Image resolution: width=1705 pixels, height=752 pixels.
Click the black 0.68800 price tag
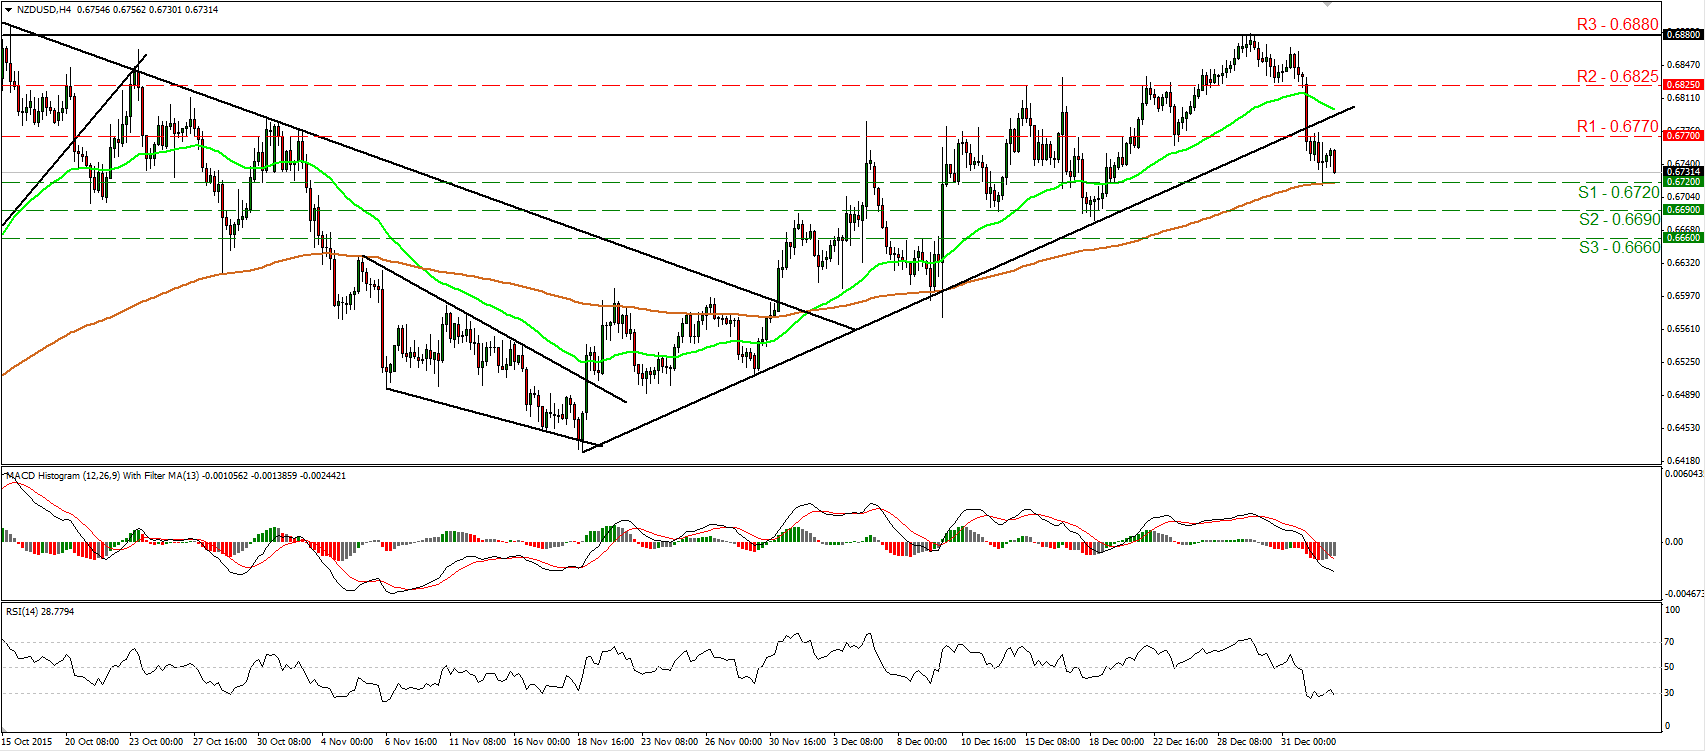click(1683, 34)
